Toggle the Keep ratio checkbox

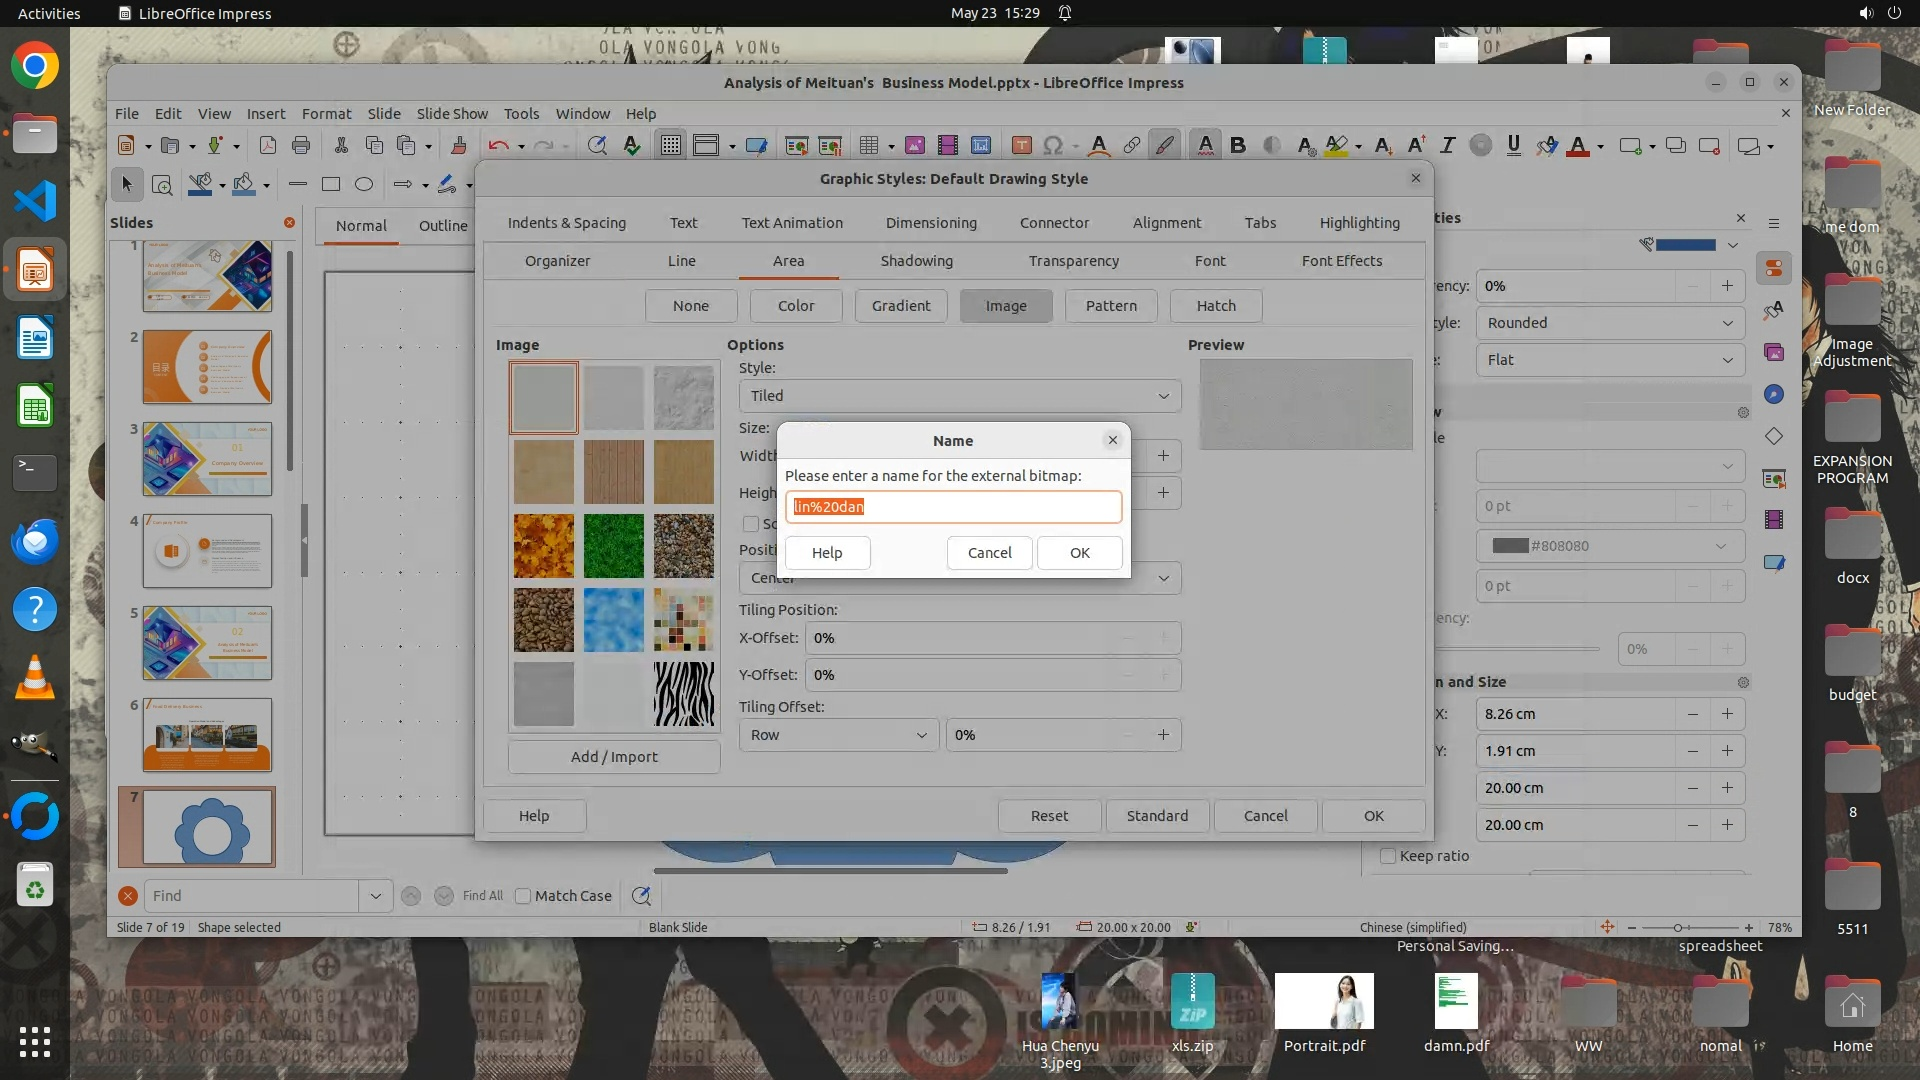click(1388, 856)
